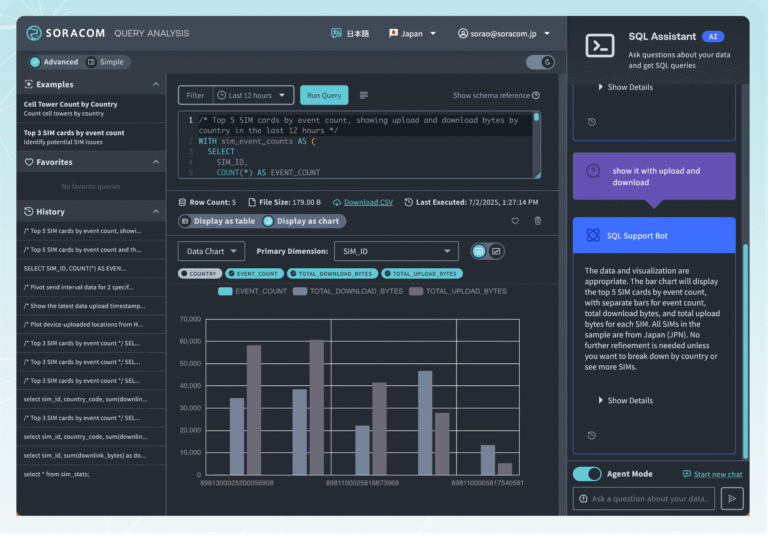The height and width of the screenshot is (535, 768).
Task: Open schema reference help icon
Action: pyautogui.click(x=536, y=95)
